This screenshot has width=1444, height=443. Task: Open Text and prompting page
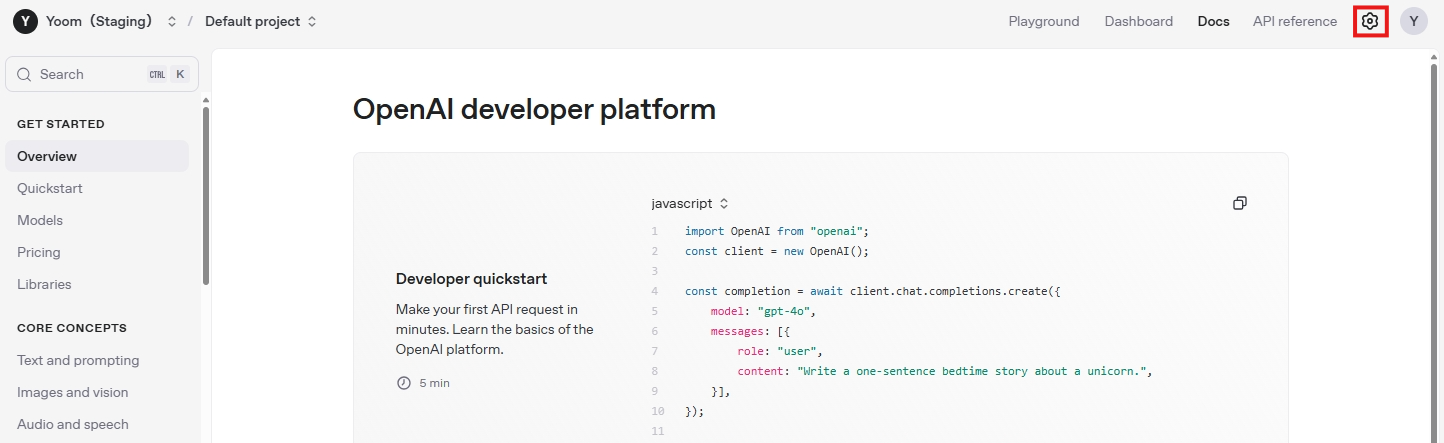click(x=78, y=360)
